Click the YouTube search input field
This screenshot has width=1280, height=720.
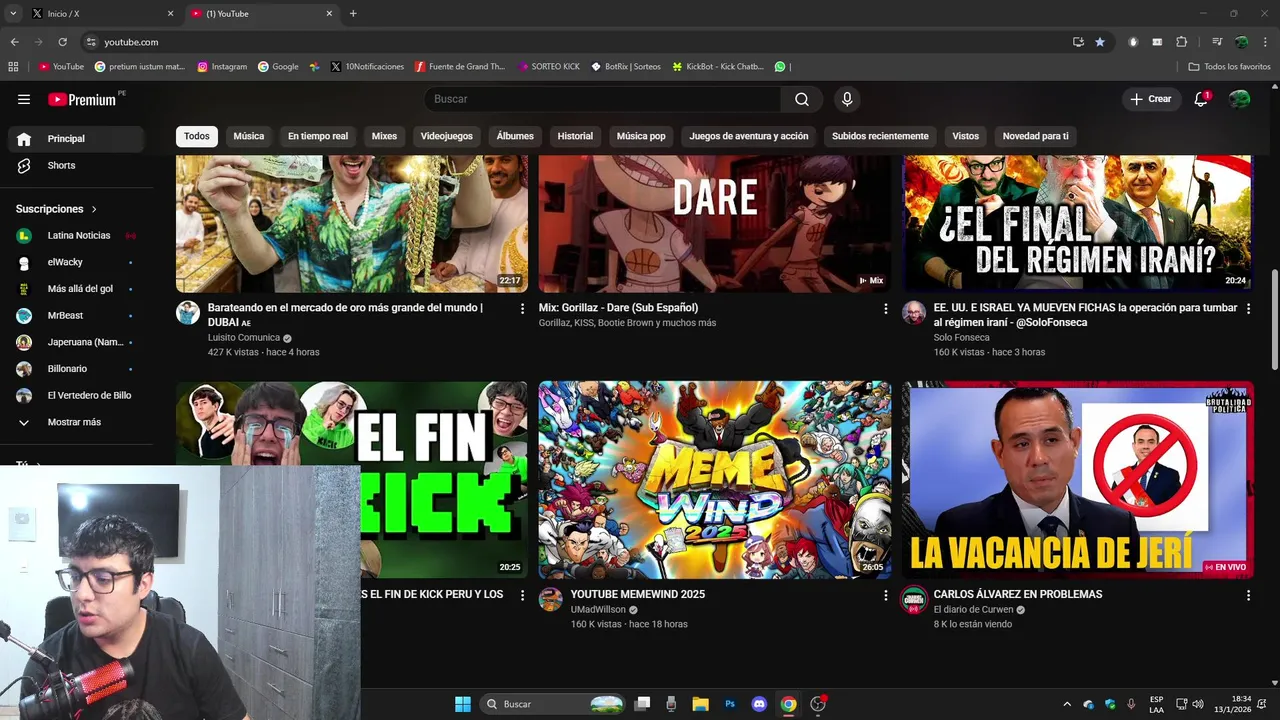(x=603, y=99)
